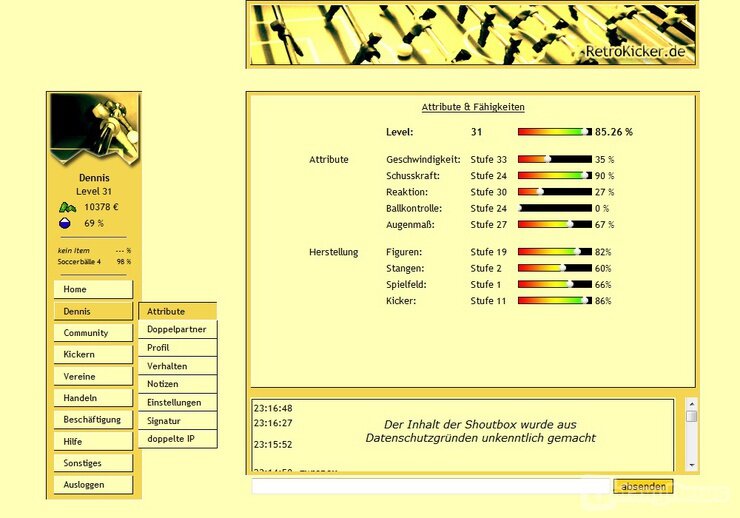Click the Level 31 text in sidebar
740x518 pixels.
[x=94, y=192]
